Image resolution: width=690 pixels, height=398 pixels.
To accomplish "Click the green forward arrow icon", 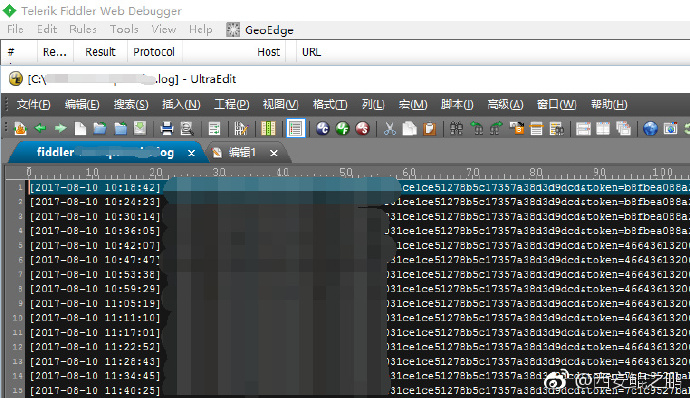I will click(x=60, y=129).
